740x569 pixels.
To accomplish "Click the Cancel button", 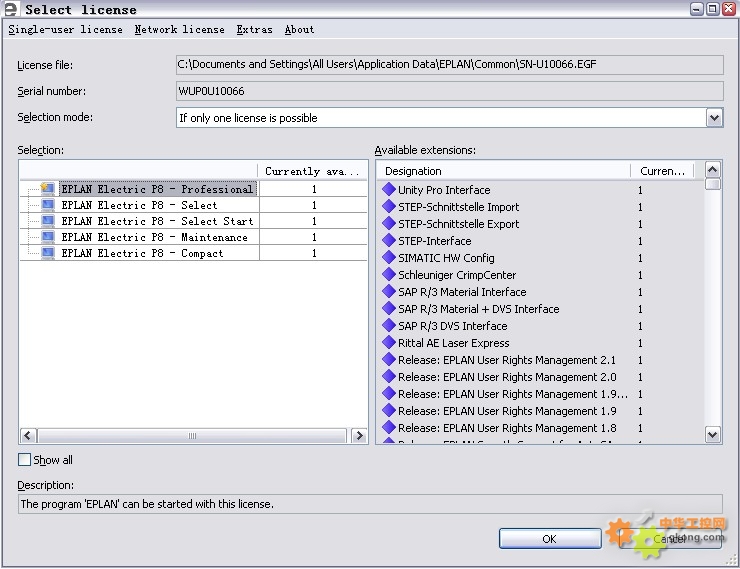I will pos(670,538).
